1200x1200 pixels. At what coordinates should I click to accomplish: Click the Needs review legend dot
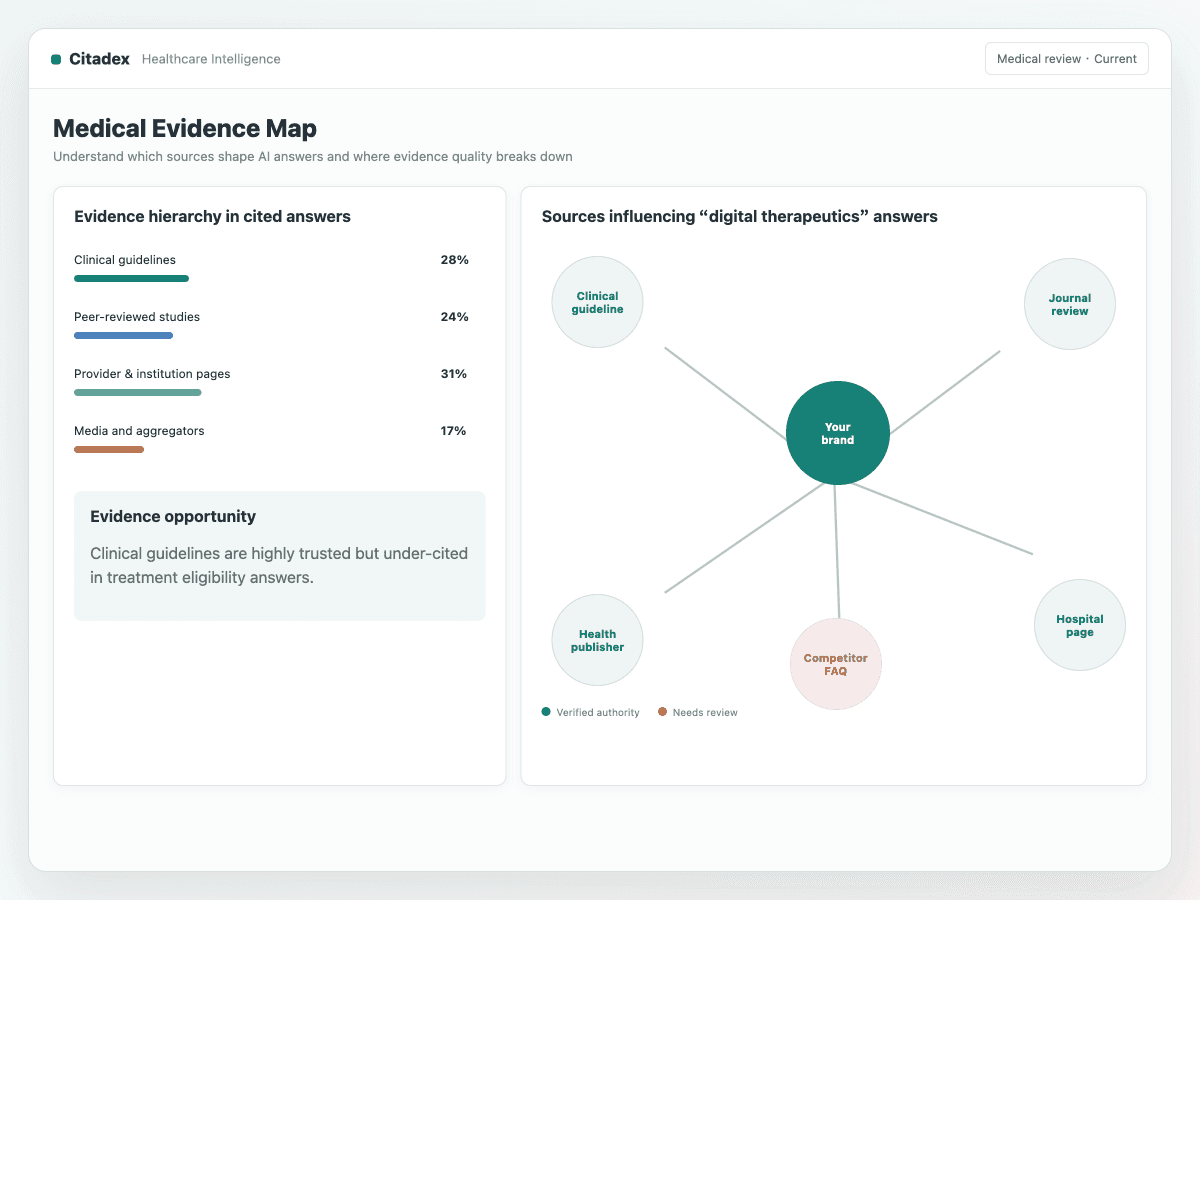point(662,712)
